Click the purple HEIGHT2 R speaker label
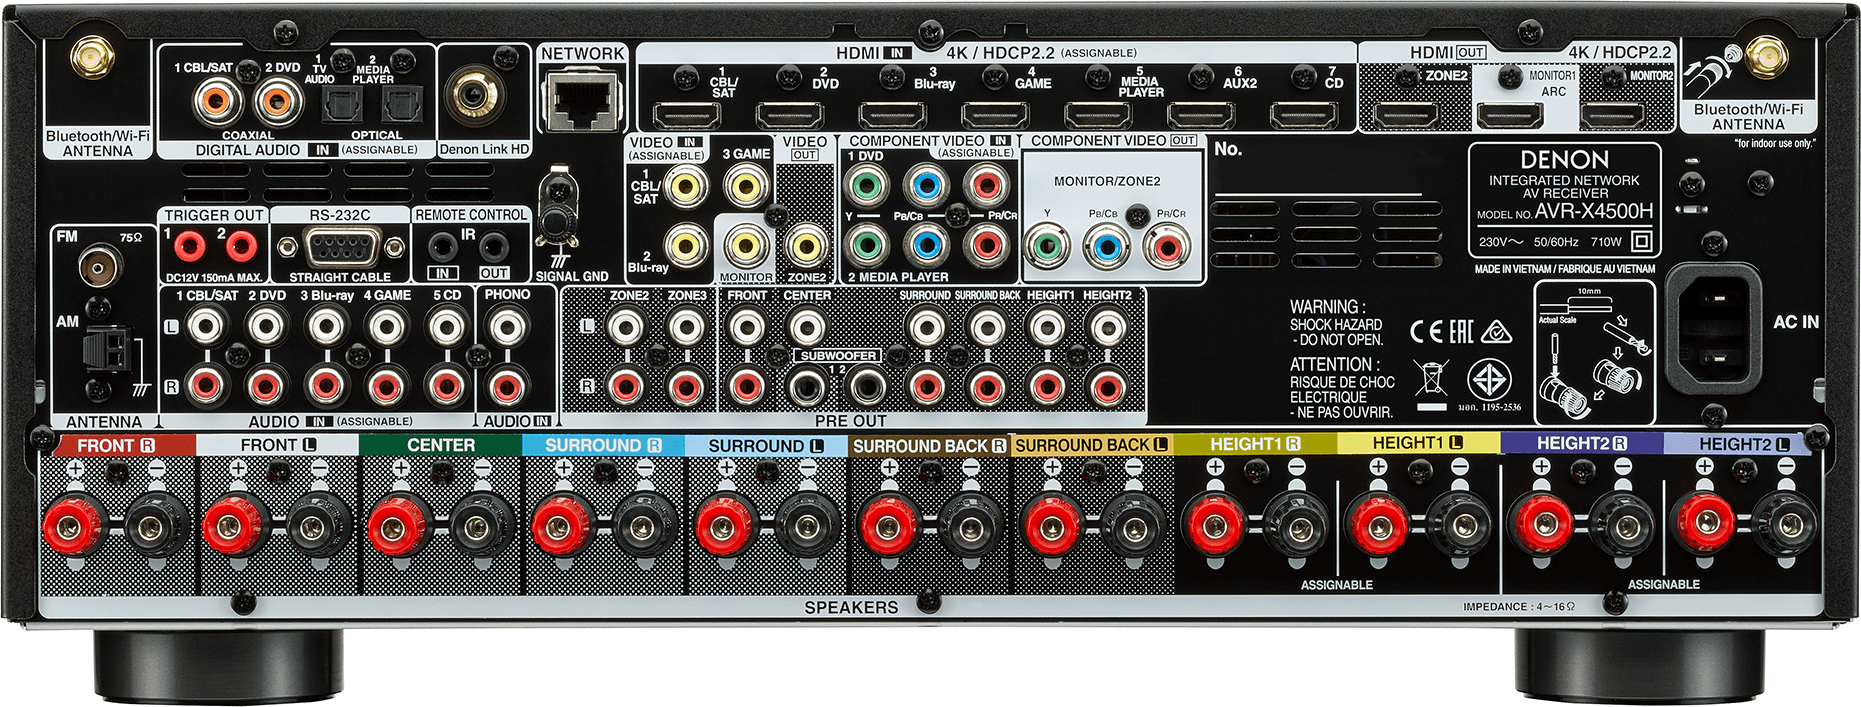1861x707 pixels. pyautogui.click(x=1581, y=443)
